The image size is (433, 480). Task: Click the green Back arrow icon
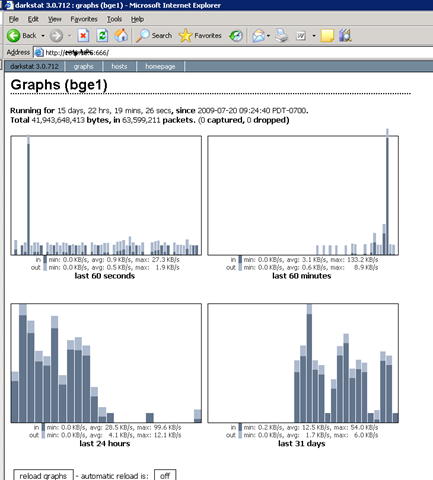14,36
